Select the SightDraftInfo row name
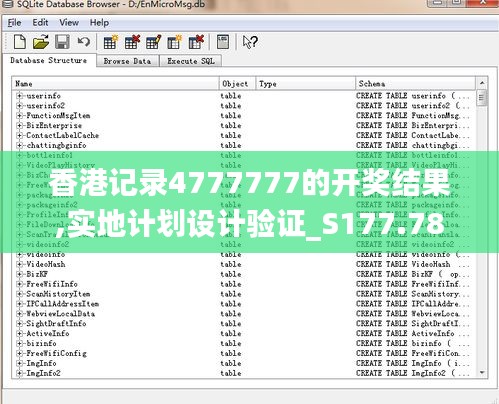 (x=56, y=324)
